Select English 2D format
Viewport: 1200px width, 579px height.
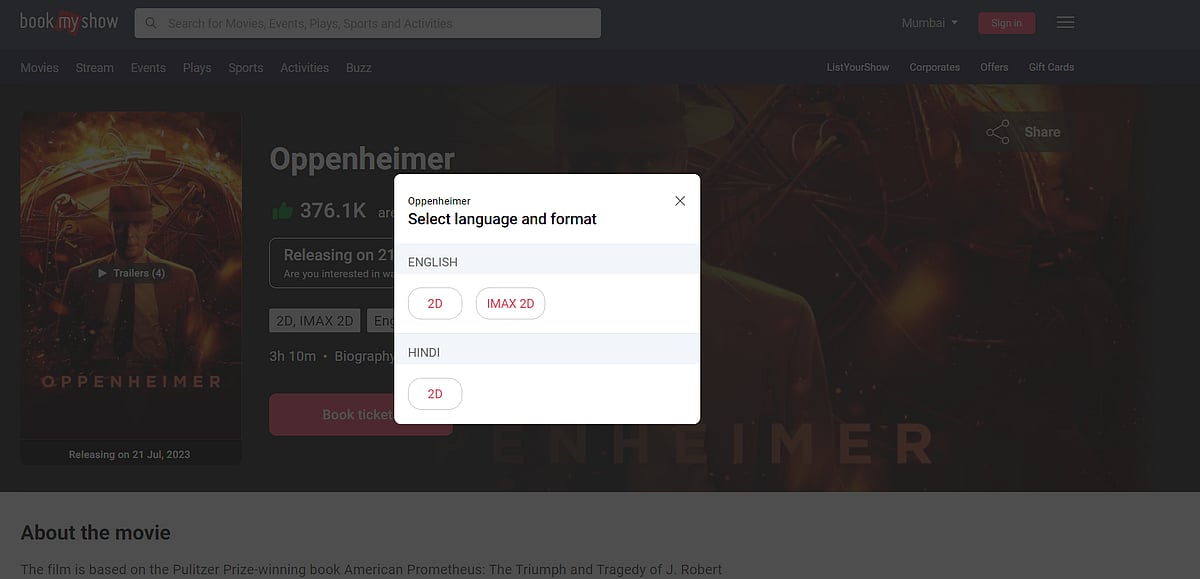[x=435, y=303]
